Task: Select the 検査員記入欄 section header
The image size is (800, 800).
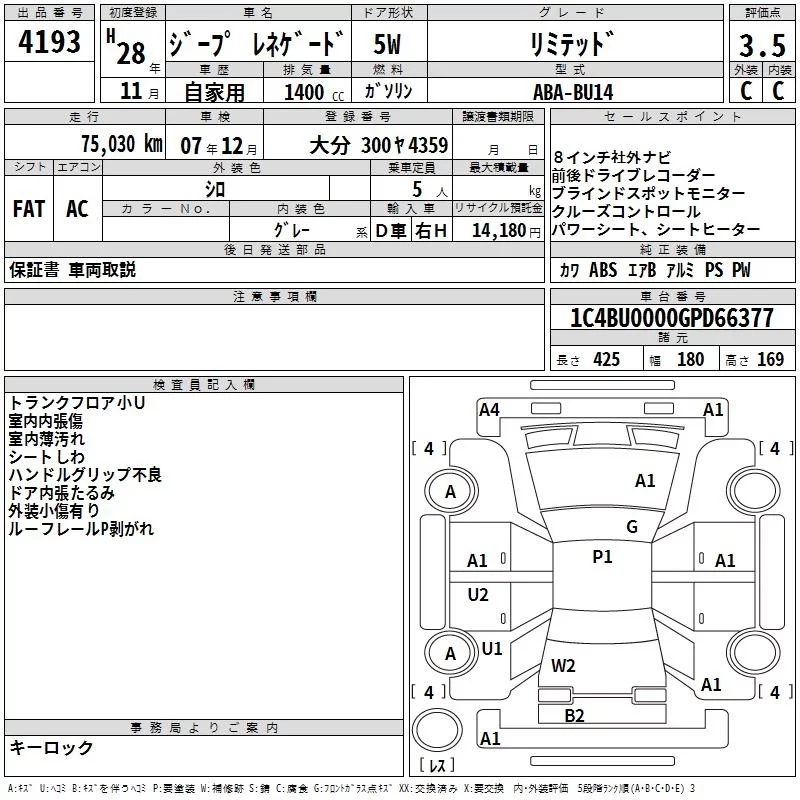Action: (204, 385)
